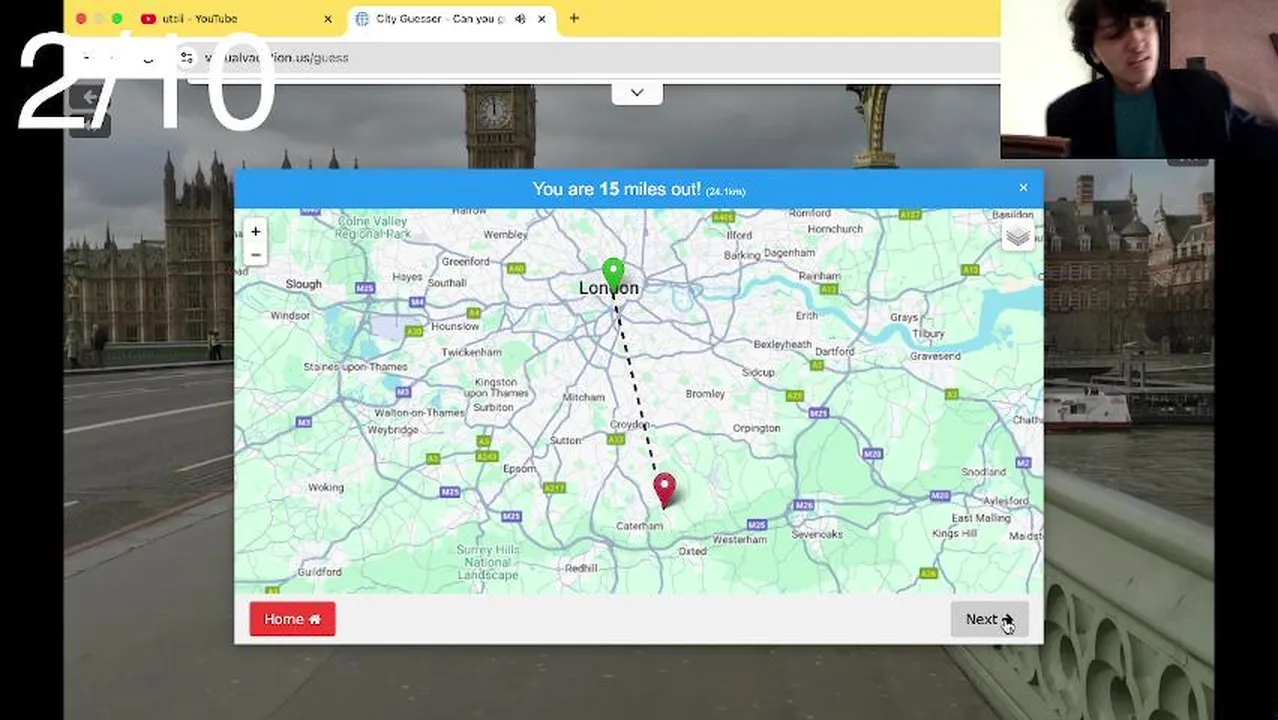The width and height of the screenshot is (1278, 720).
Task: Click the Romford label on the map
Action: pyautogui.click(x=810, y=213)
